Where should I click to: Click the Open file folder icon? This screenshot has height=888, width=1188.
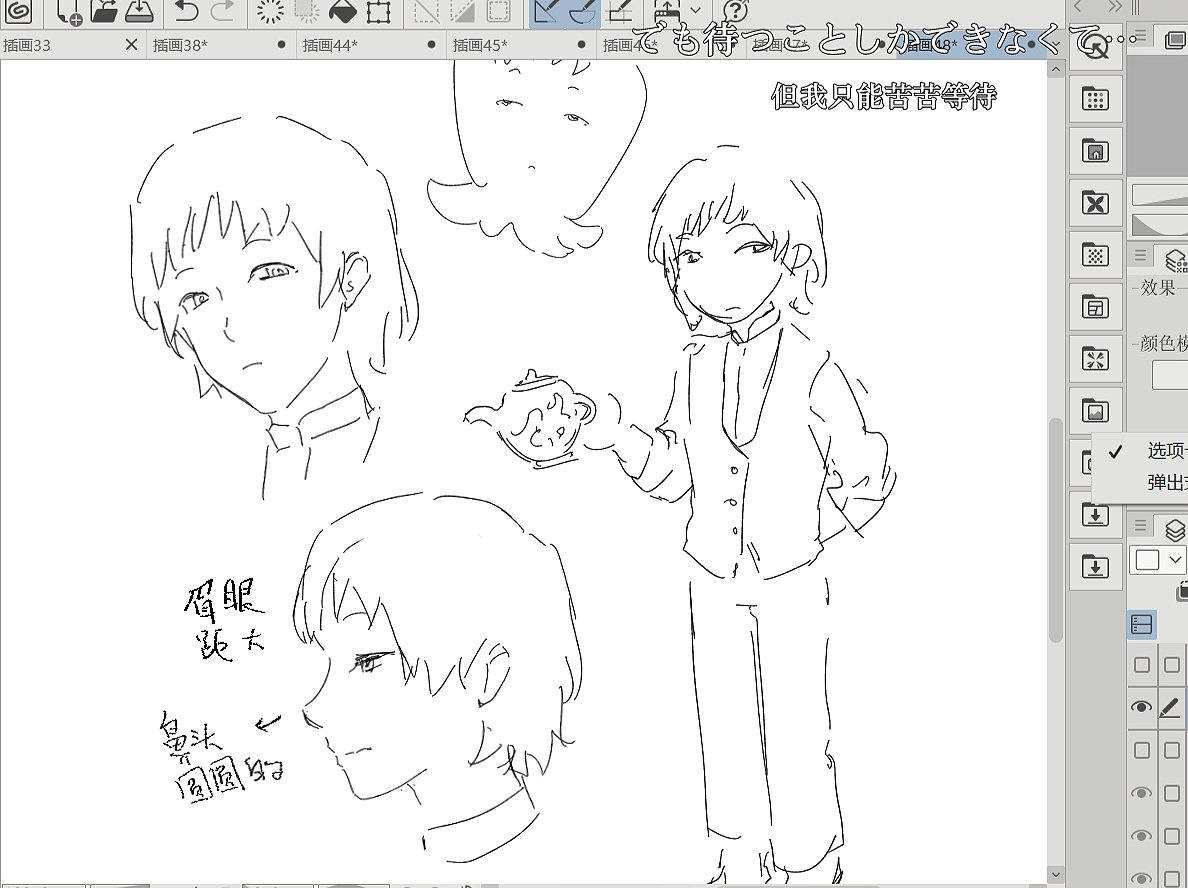pos(104,10)
